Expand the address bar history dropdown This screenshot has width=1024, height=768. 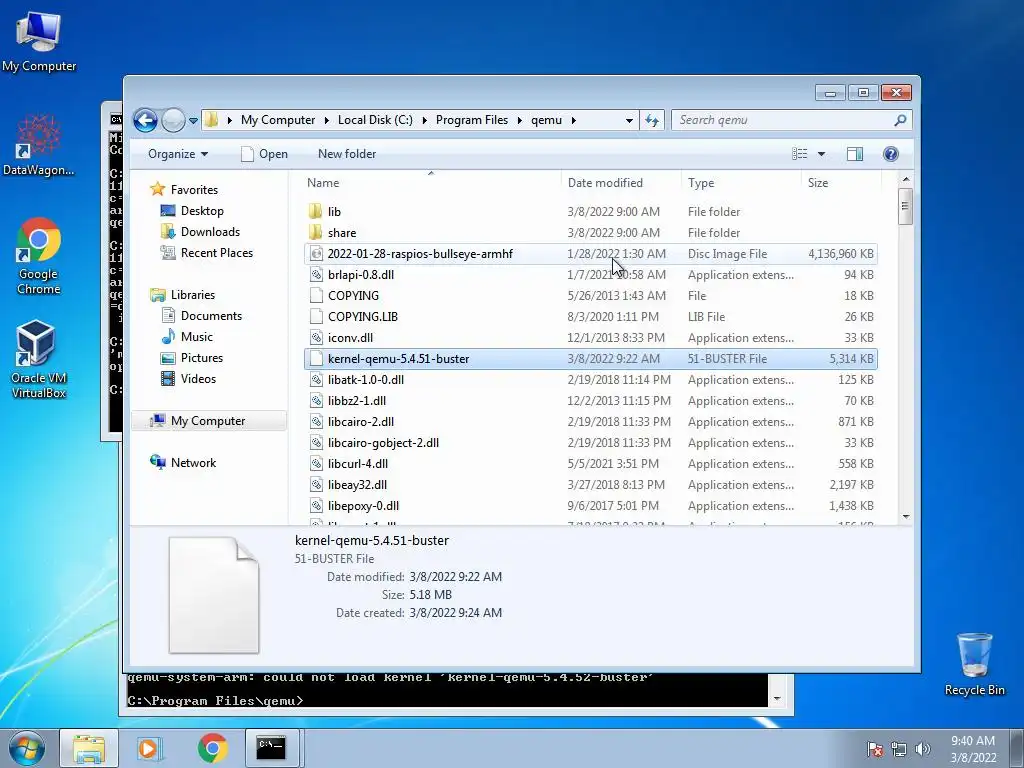click(629, 120)
